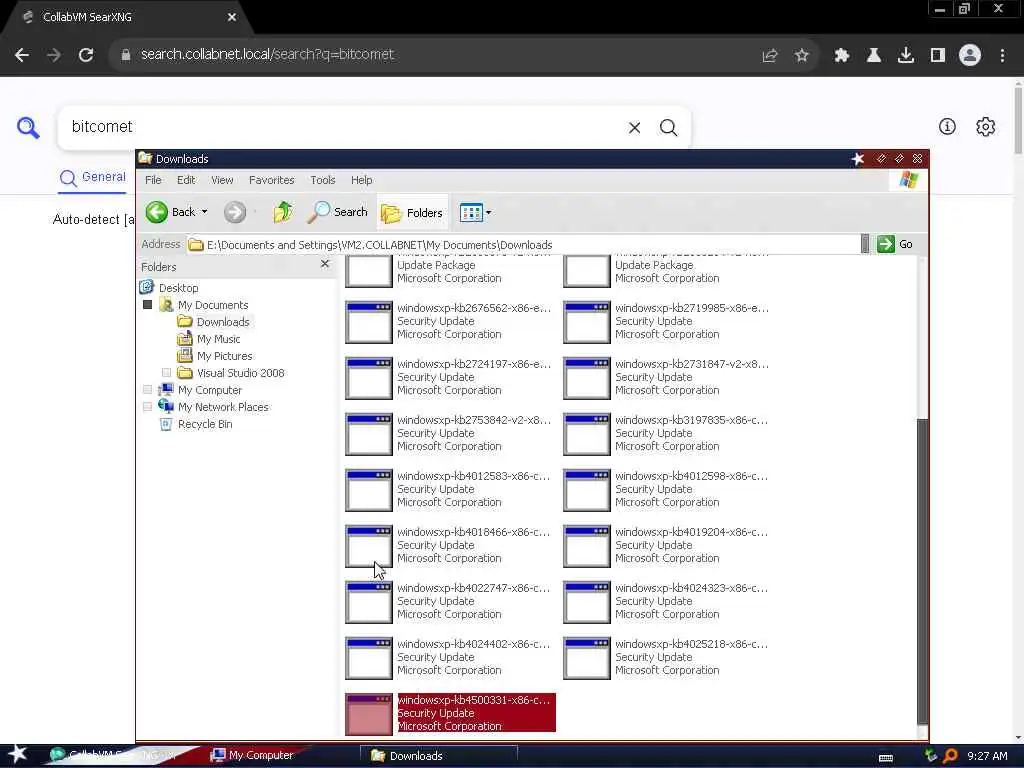The image size is (1024, 768).
Task: Select the windowsxp-kb4012598 file icon
Action: 587,490
